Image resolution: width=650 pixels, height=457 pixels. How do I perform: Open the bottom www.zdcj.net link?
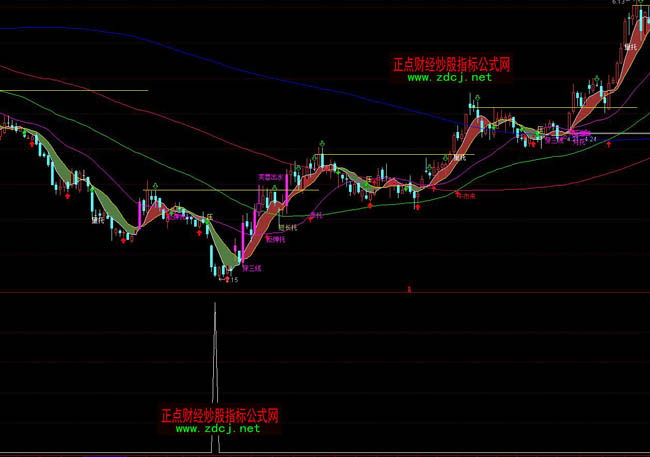click(x=218, y=428)
